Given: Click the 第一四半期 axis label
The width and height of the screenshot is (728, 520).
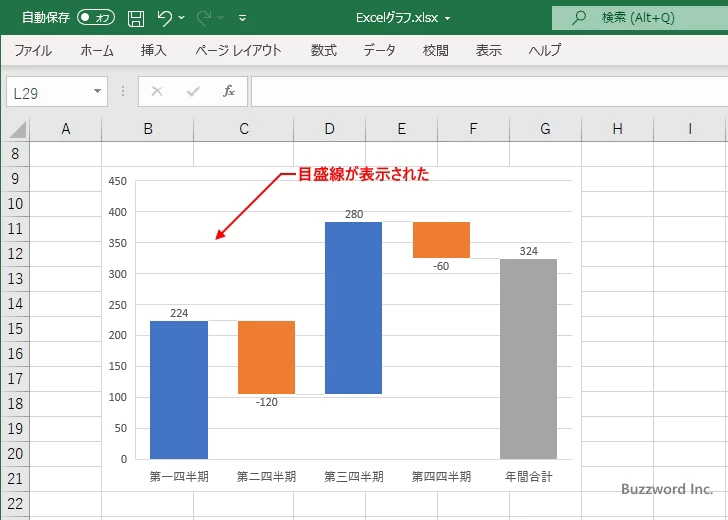Looking at the screenshot, I should (x=179, y=476).
